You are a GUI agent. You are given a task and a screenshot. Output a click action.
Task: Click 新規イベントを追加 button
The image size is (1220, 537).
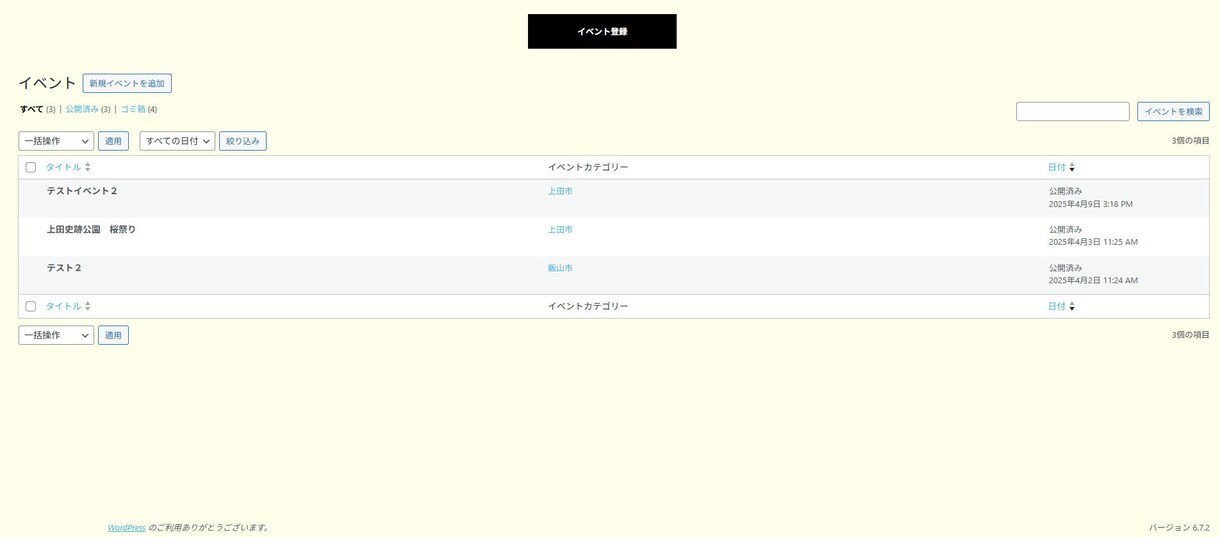(x=127, y=83)
